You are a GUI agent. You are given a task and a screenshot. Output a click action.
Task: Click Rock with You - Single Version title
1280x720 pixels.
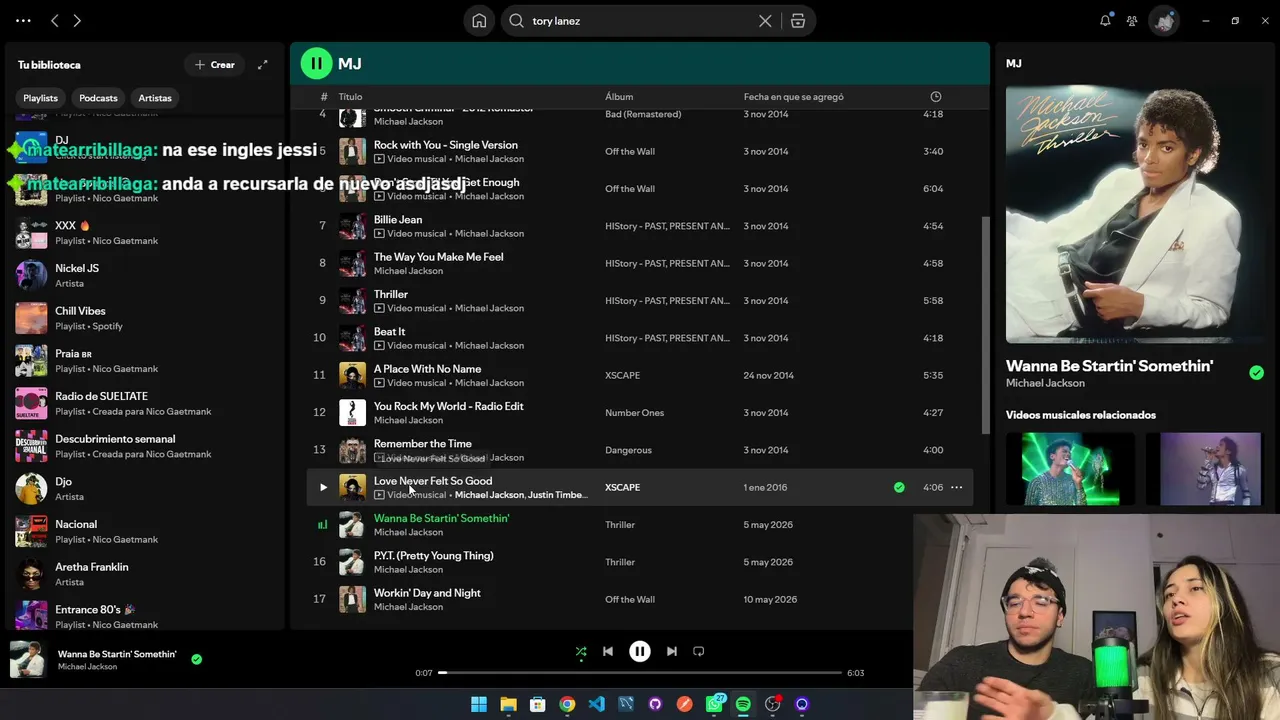coord(446,145)
